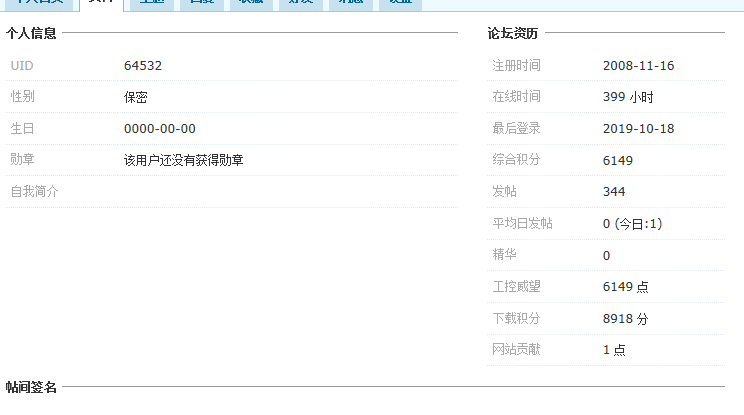Click the 帖间签名 section heading
The width and height of the screenshot is (744, 415).
(x=31, y=387)
